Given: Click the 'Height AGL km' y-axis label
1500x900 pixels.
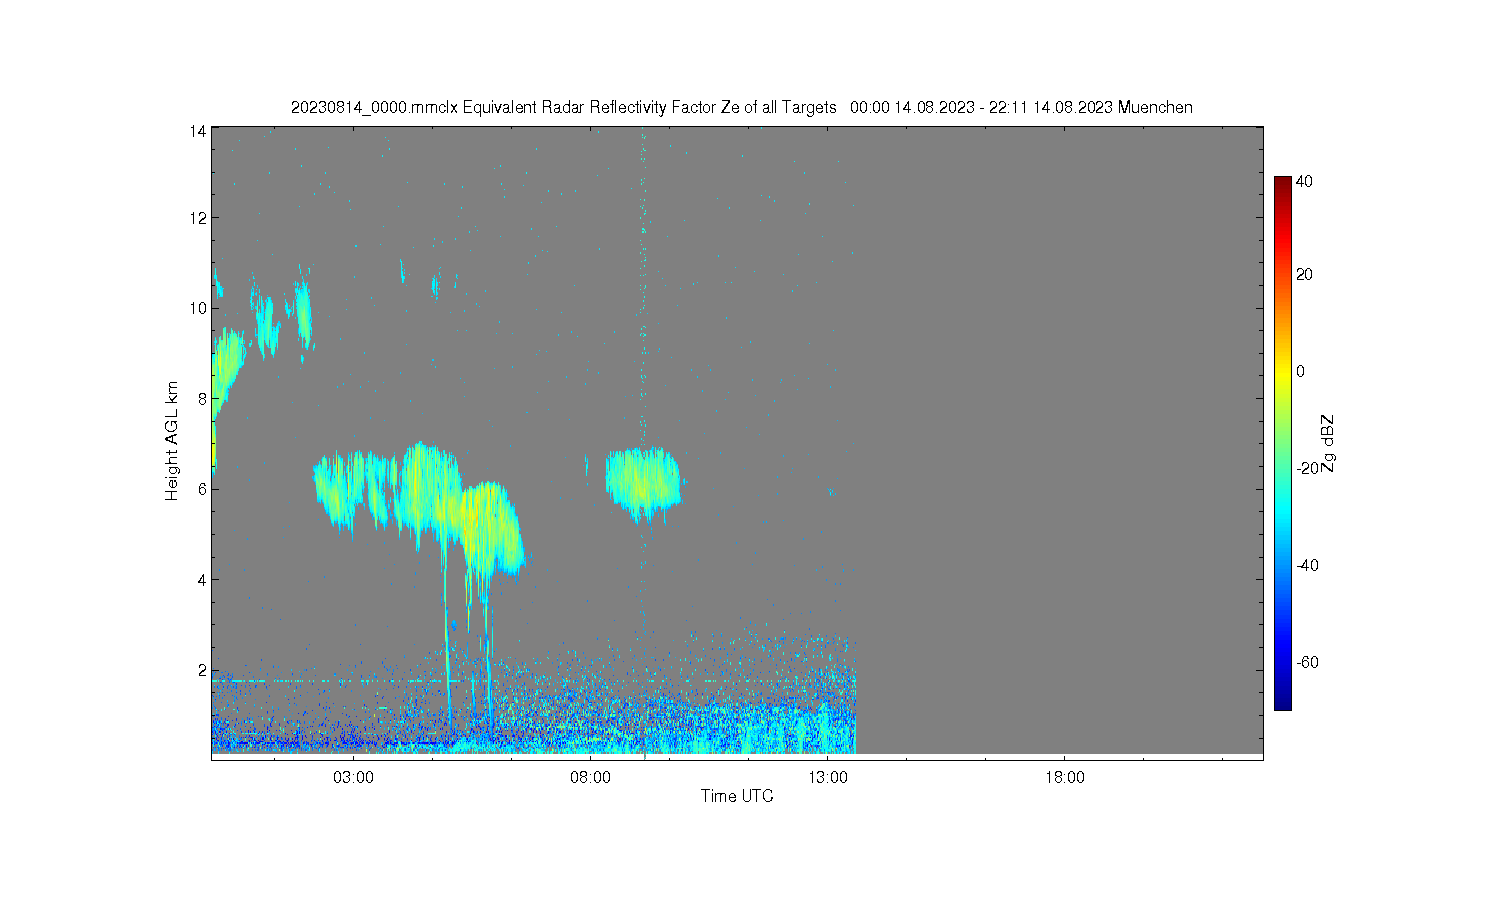Looking at the screenshot, I should click(x=172, y=441).
